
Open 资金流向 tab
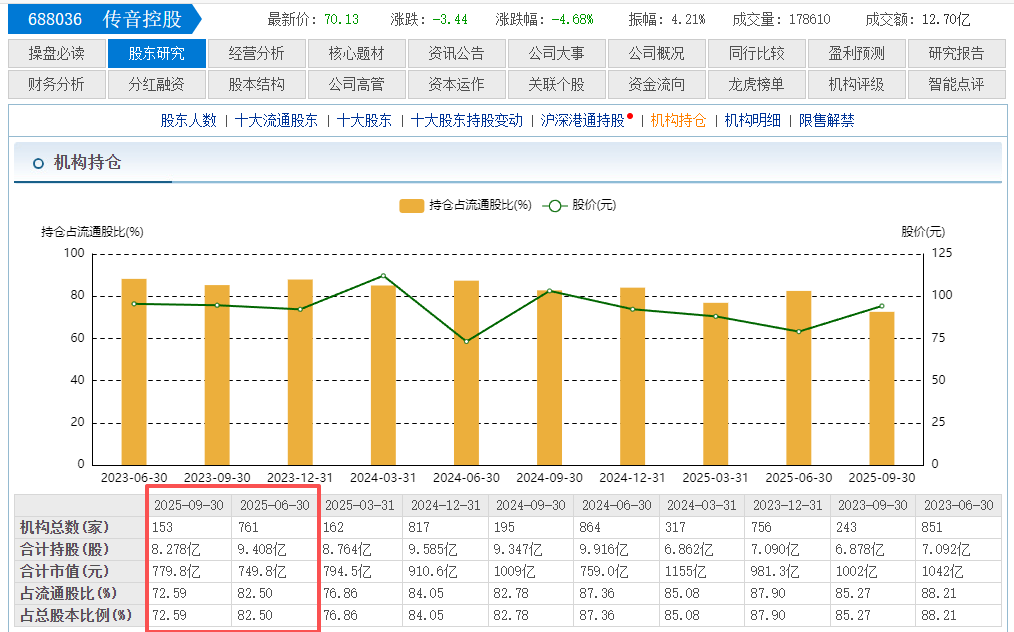click(656, 85)
